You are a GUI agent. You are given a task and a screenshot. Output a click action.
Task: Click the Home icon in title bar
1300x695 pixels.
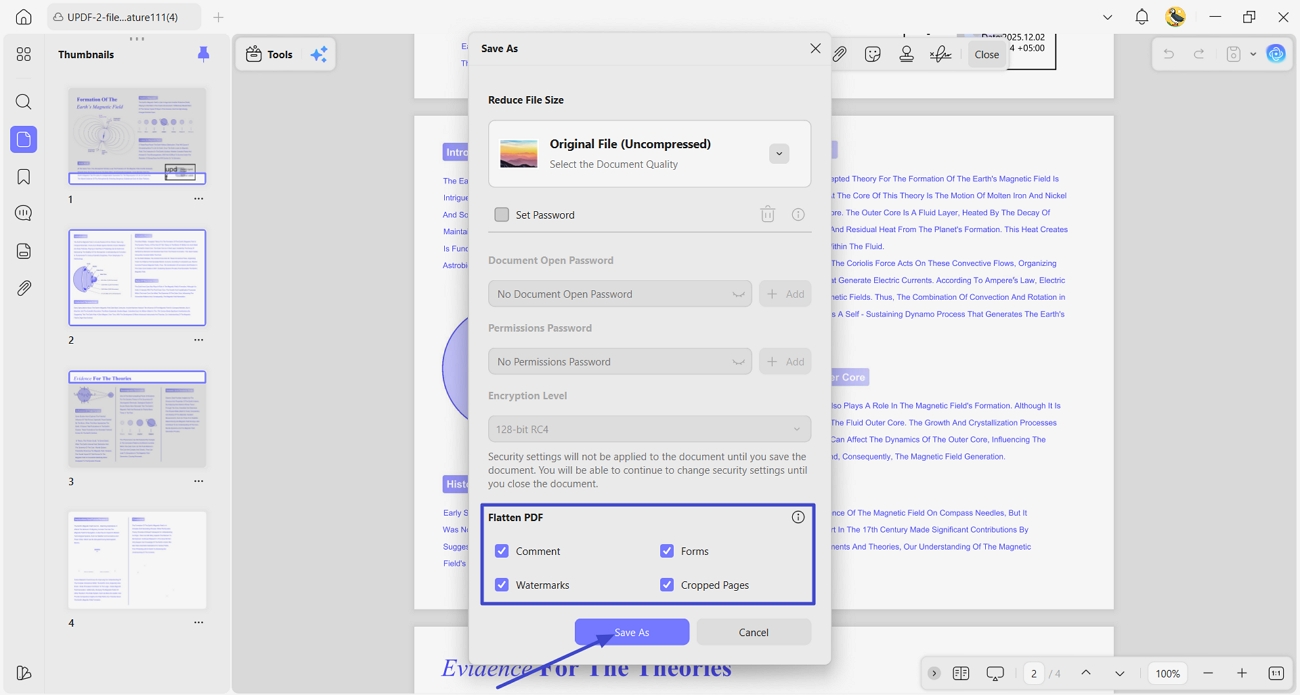(x=24, y=17)
